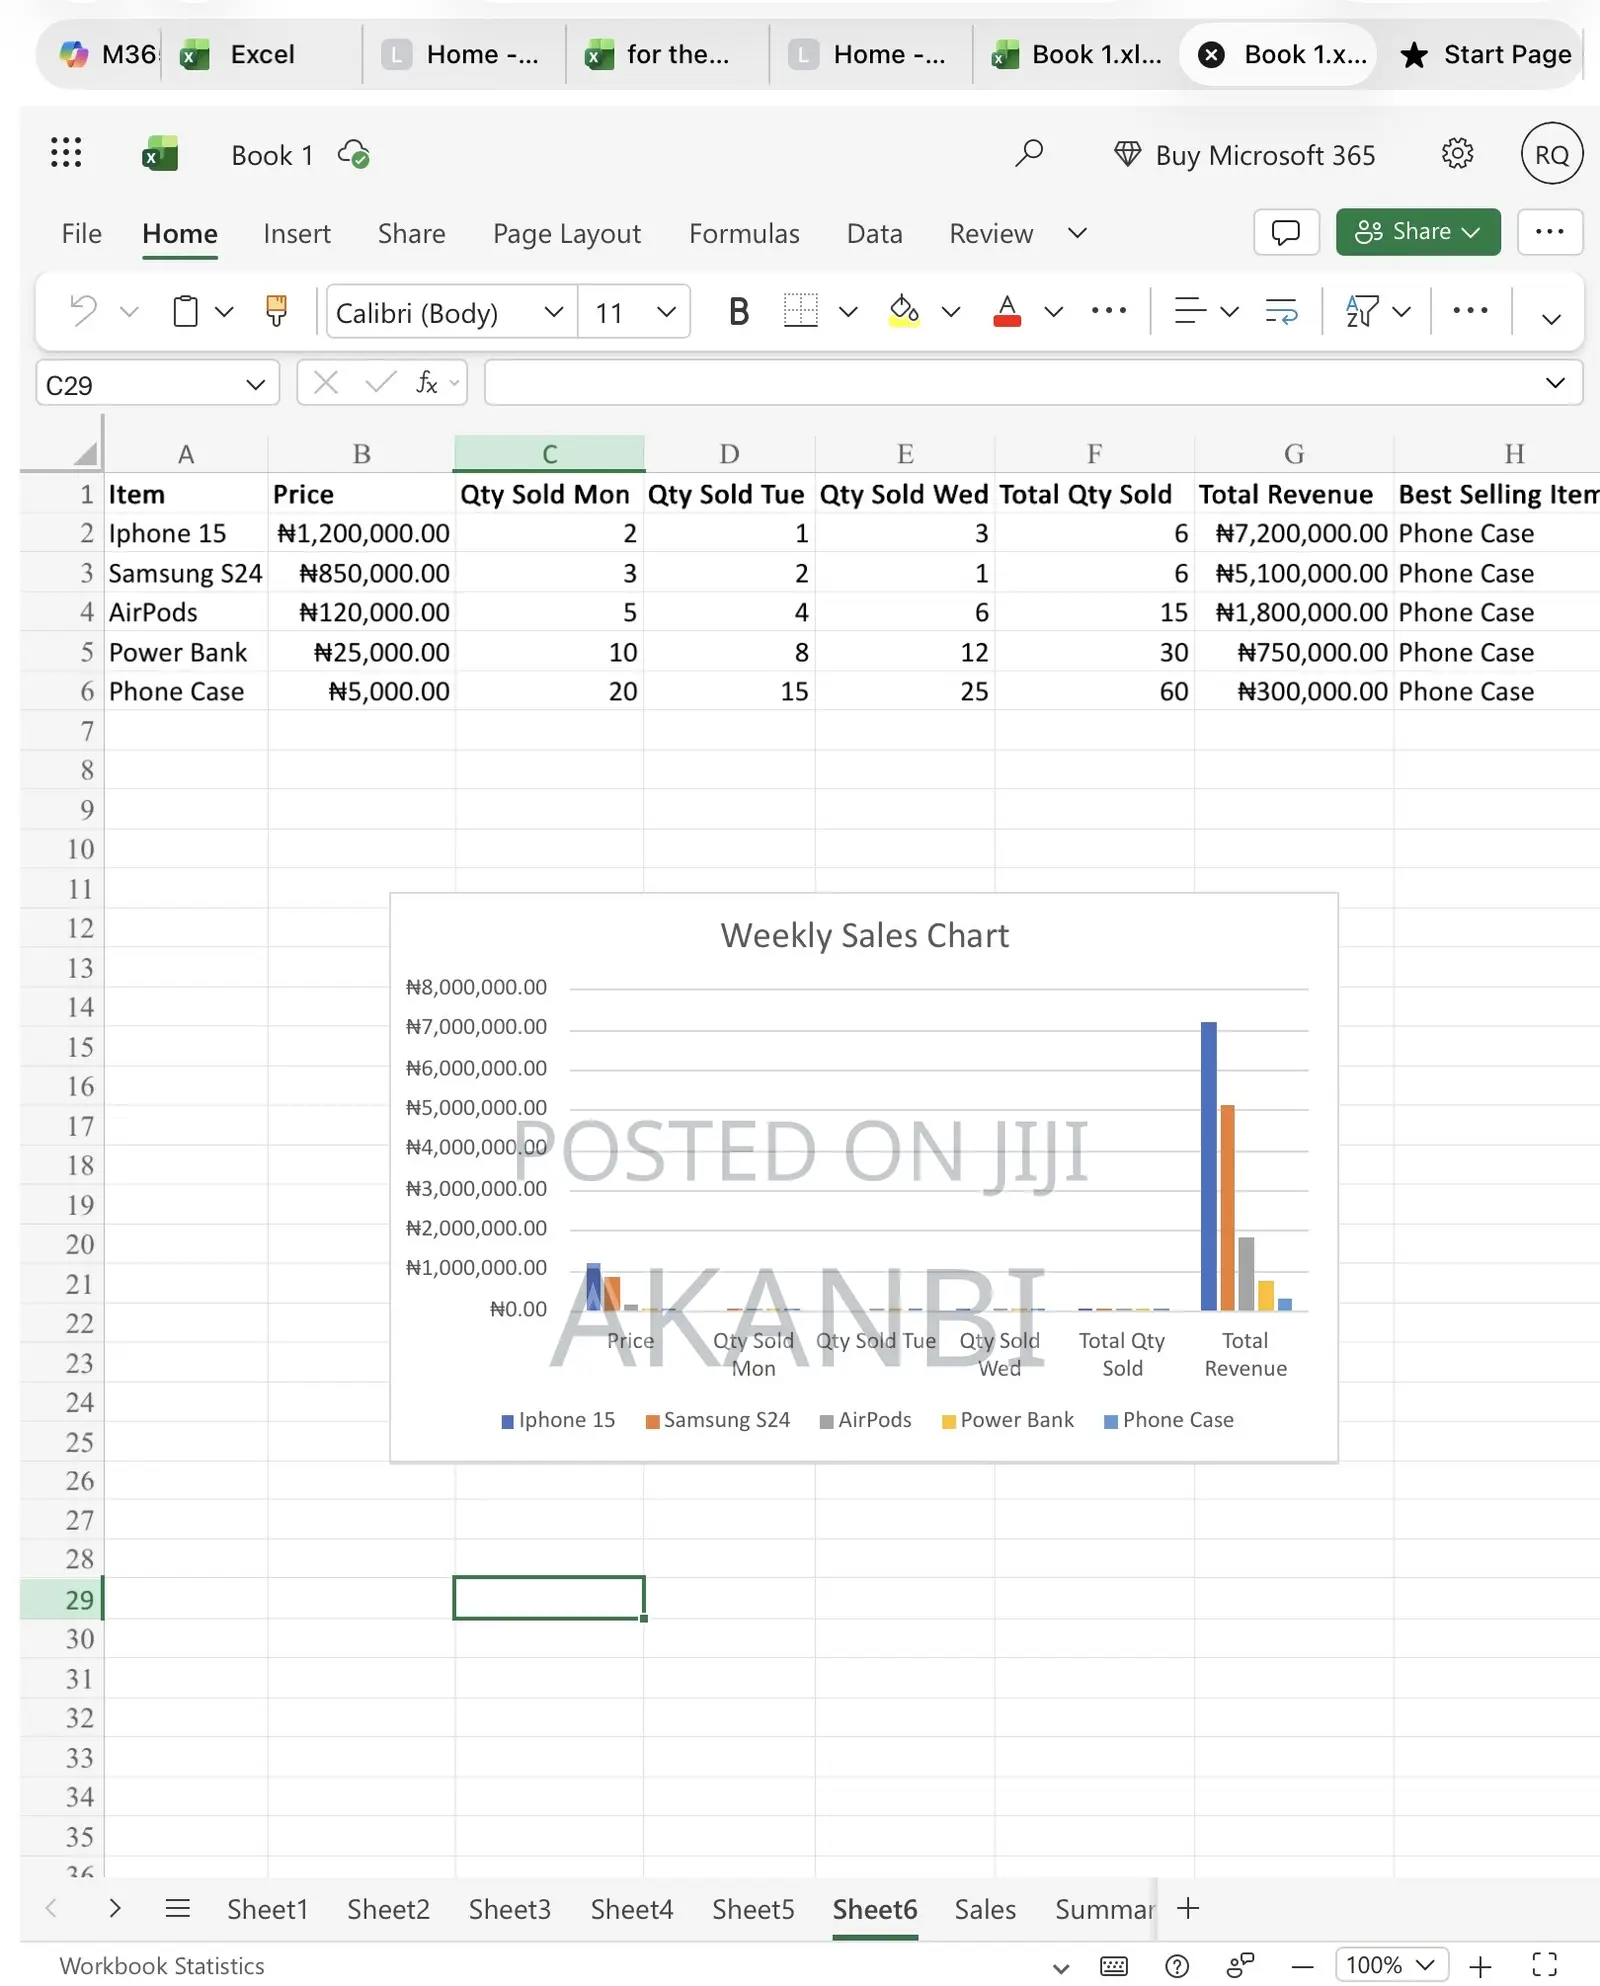Click the Excel logo icon beside Book 1
This screenshot has height=1986, width=1600.
pyautogui.click(x=160, y=154)
